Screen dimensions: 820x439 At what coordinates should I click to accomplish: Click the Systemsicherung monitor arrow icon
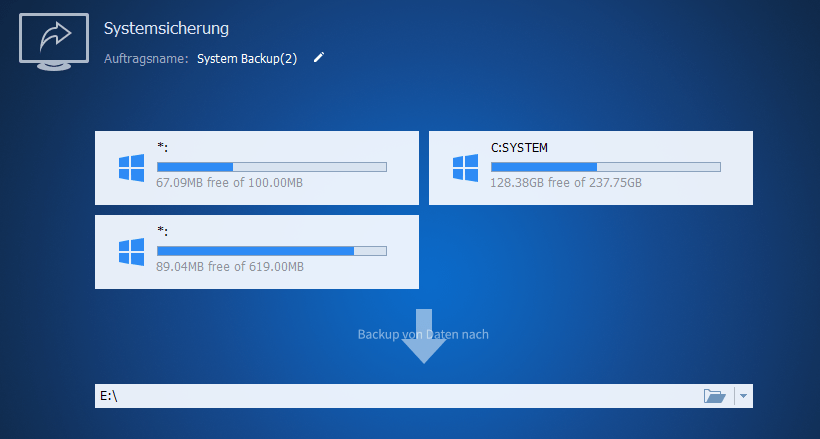tap(54, 42)
